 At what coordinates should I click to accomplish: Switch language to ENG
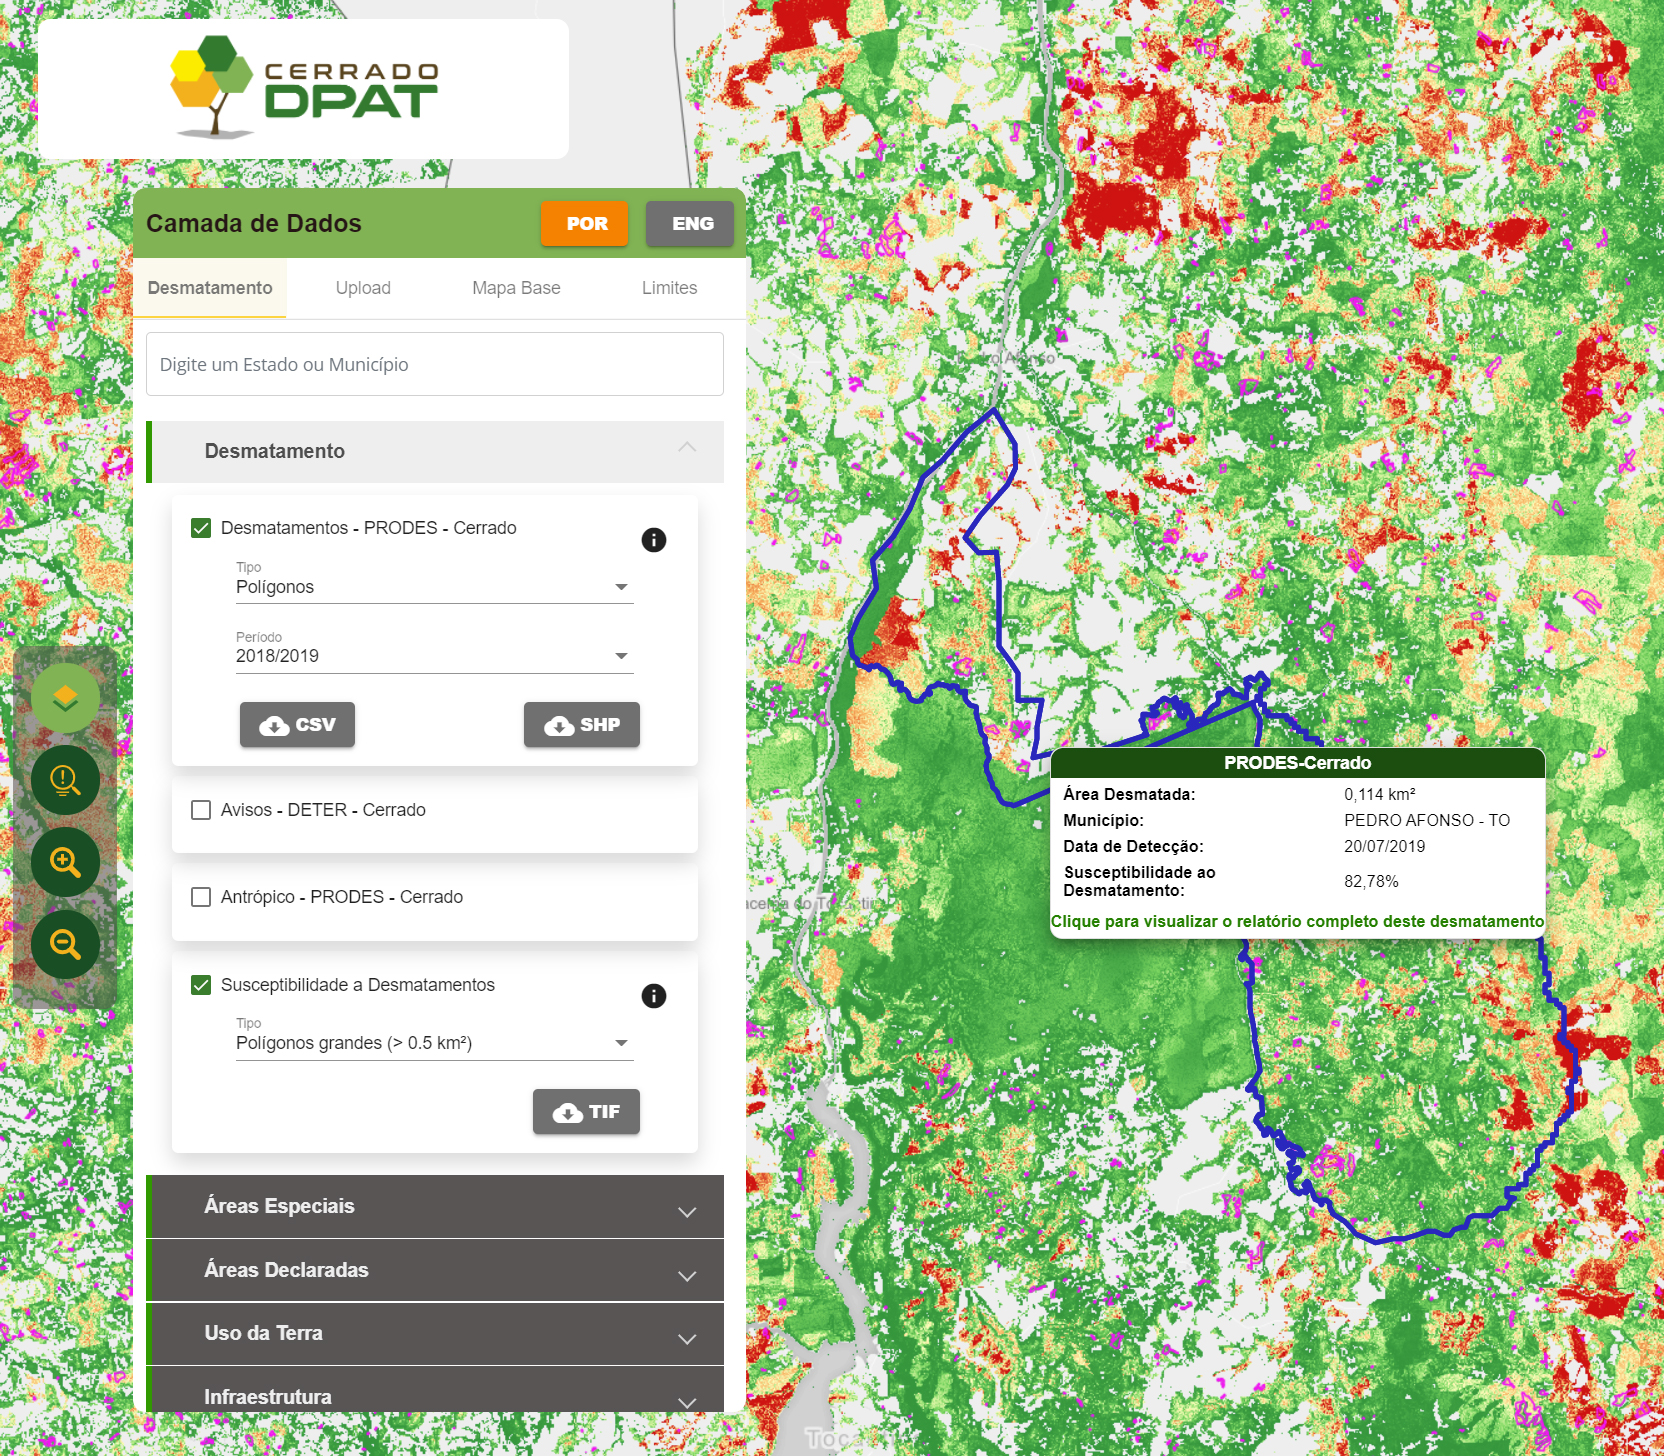[x=690, y=224]
